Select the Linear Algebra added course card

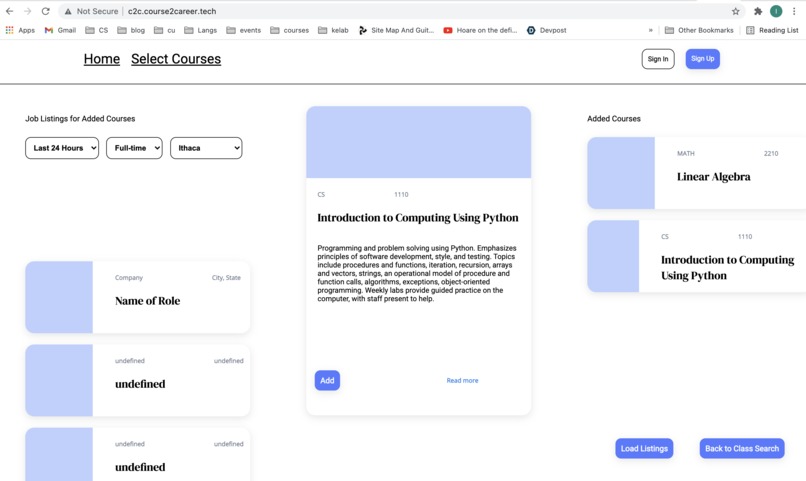pos(697,173)
